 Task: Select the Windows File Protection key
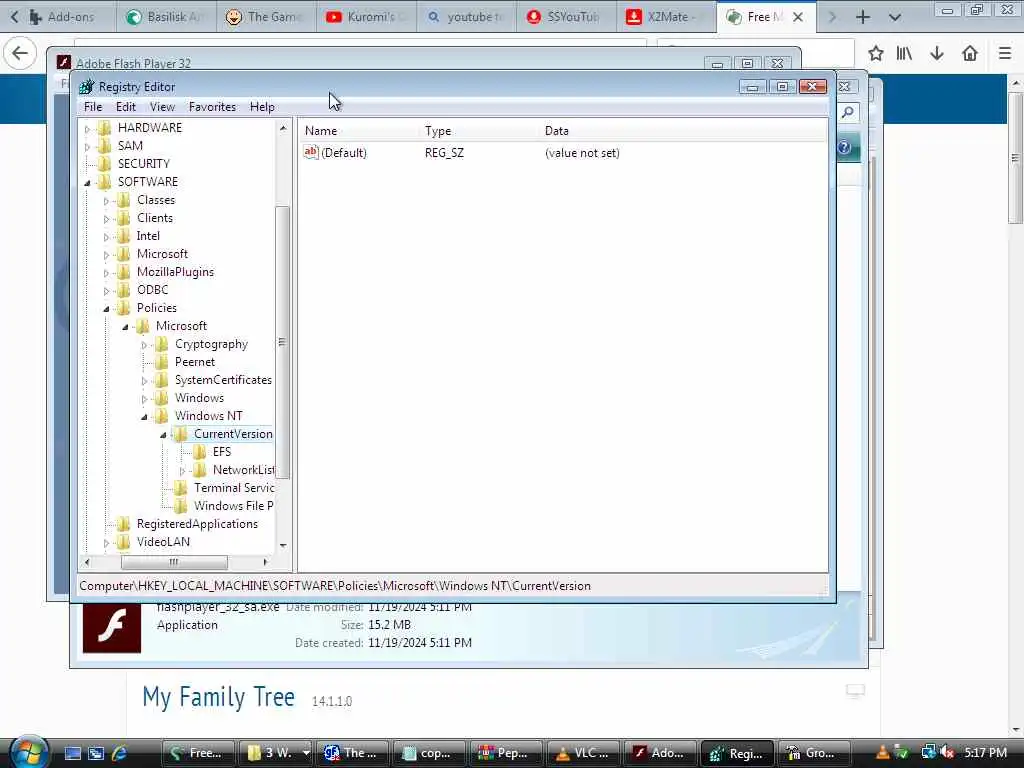233,505
